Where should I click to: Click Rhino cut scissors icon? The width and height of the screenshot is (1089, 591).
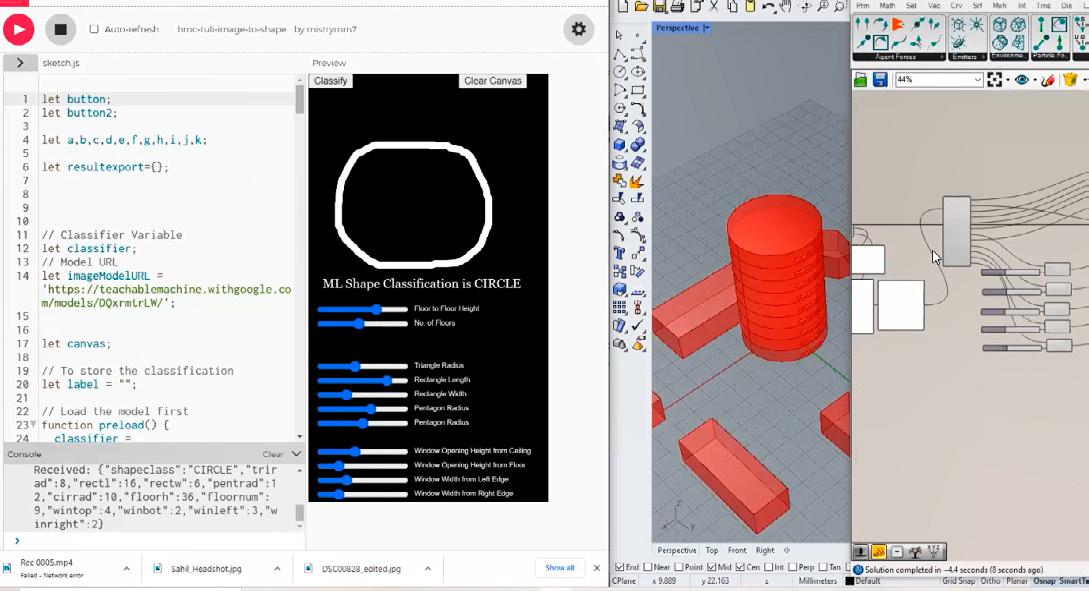[714, 6]
